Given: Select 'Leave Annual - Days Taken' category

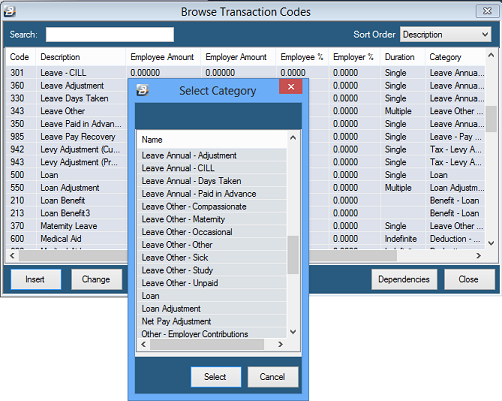Looking at the screenshot, I should pos(212,181).
